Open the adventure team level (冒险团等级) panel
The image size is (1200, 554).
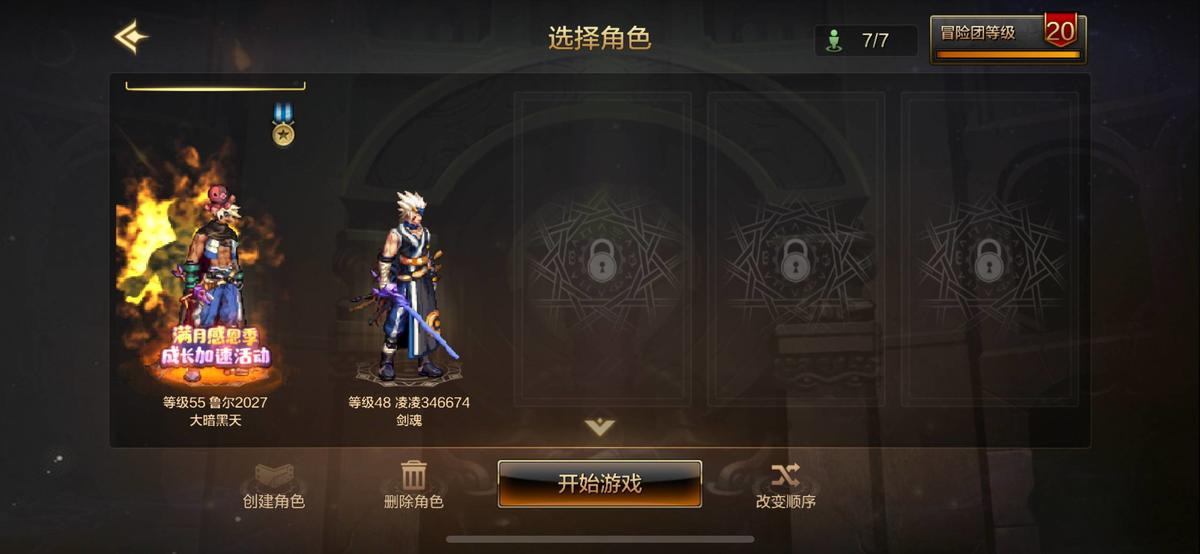(1008, 40)
